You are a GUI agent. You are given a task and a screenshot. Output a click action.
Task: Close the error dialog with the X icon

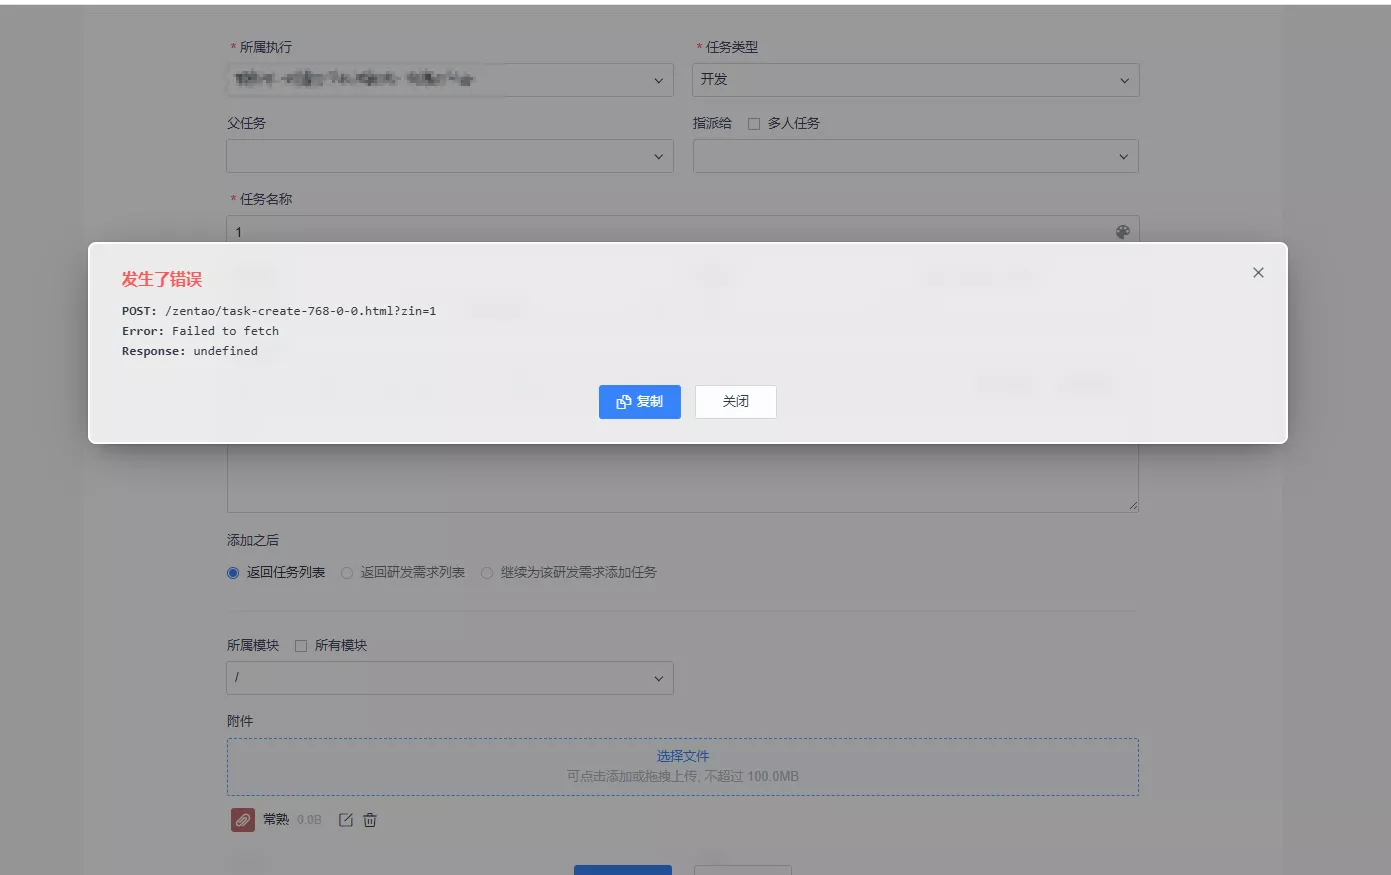[1258, 273]
